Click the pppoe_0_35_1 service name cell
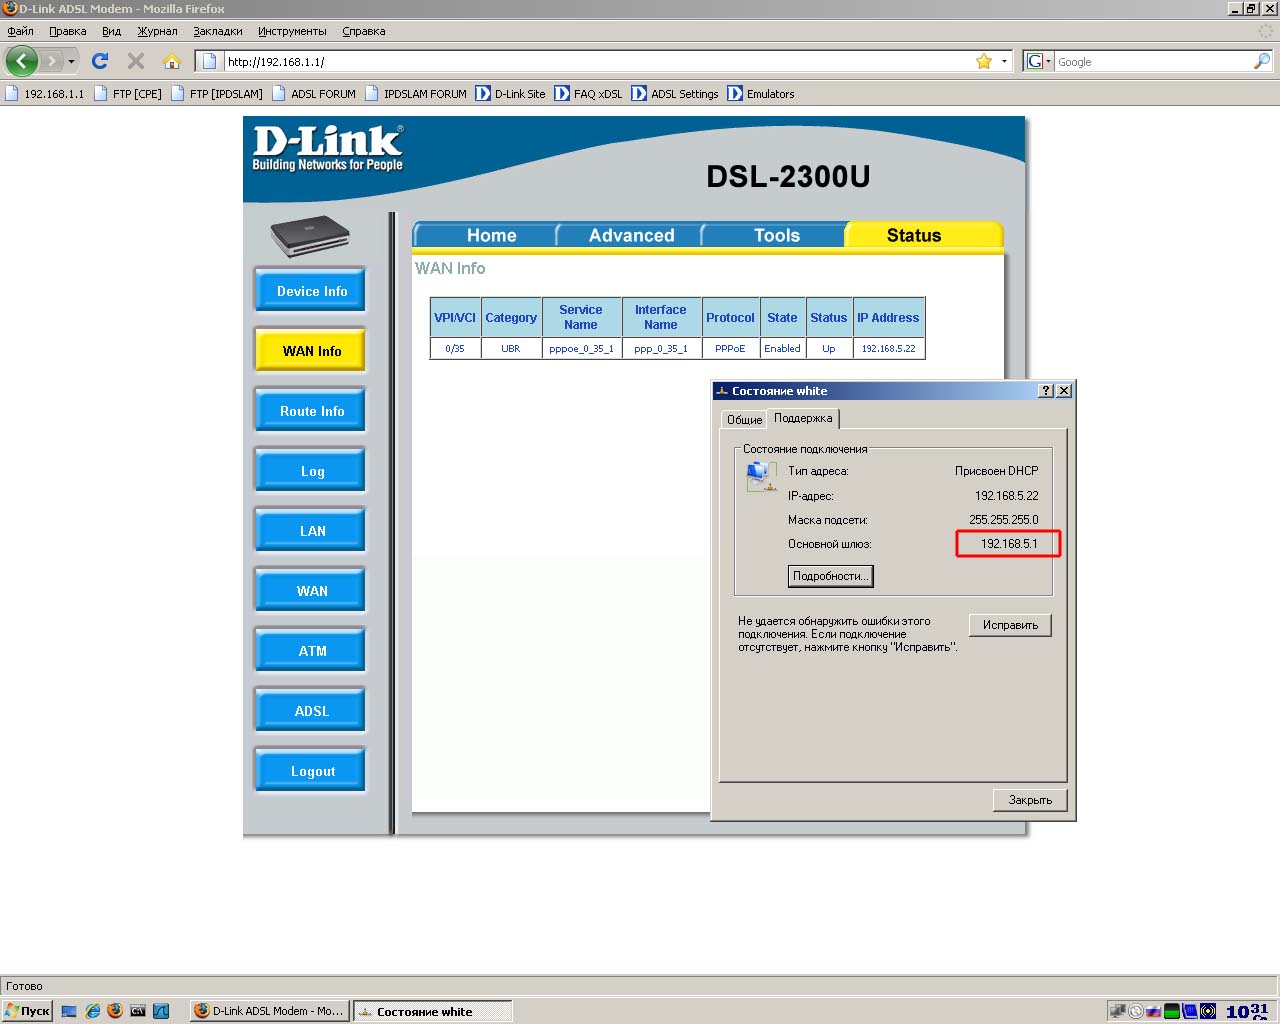The height and width of the screenshot is (1024, 1280). tap(581, 348)
